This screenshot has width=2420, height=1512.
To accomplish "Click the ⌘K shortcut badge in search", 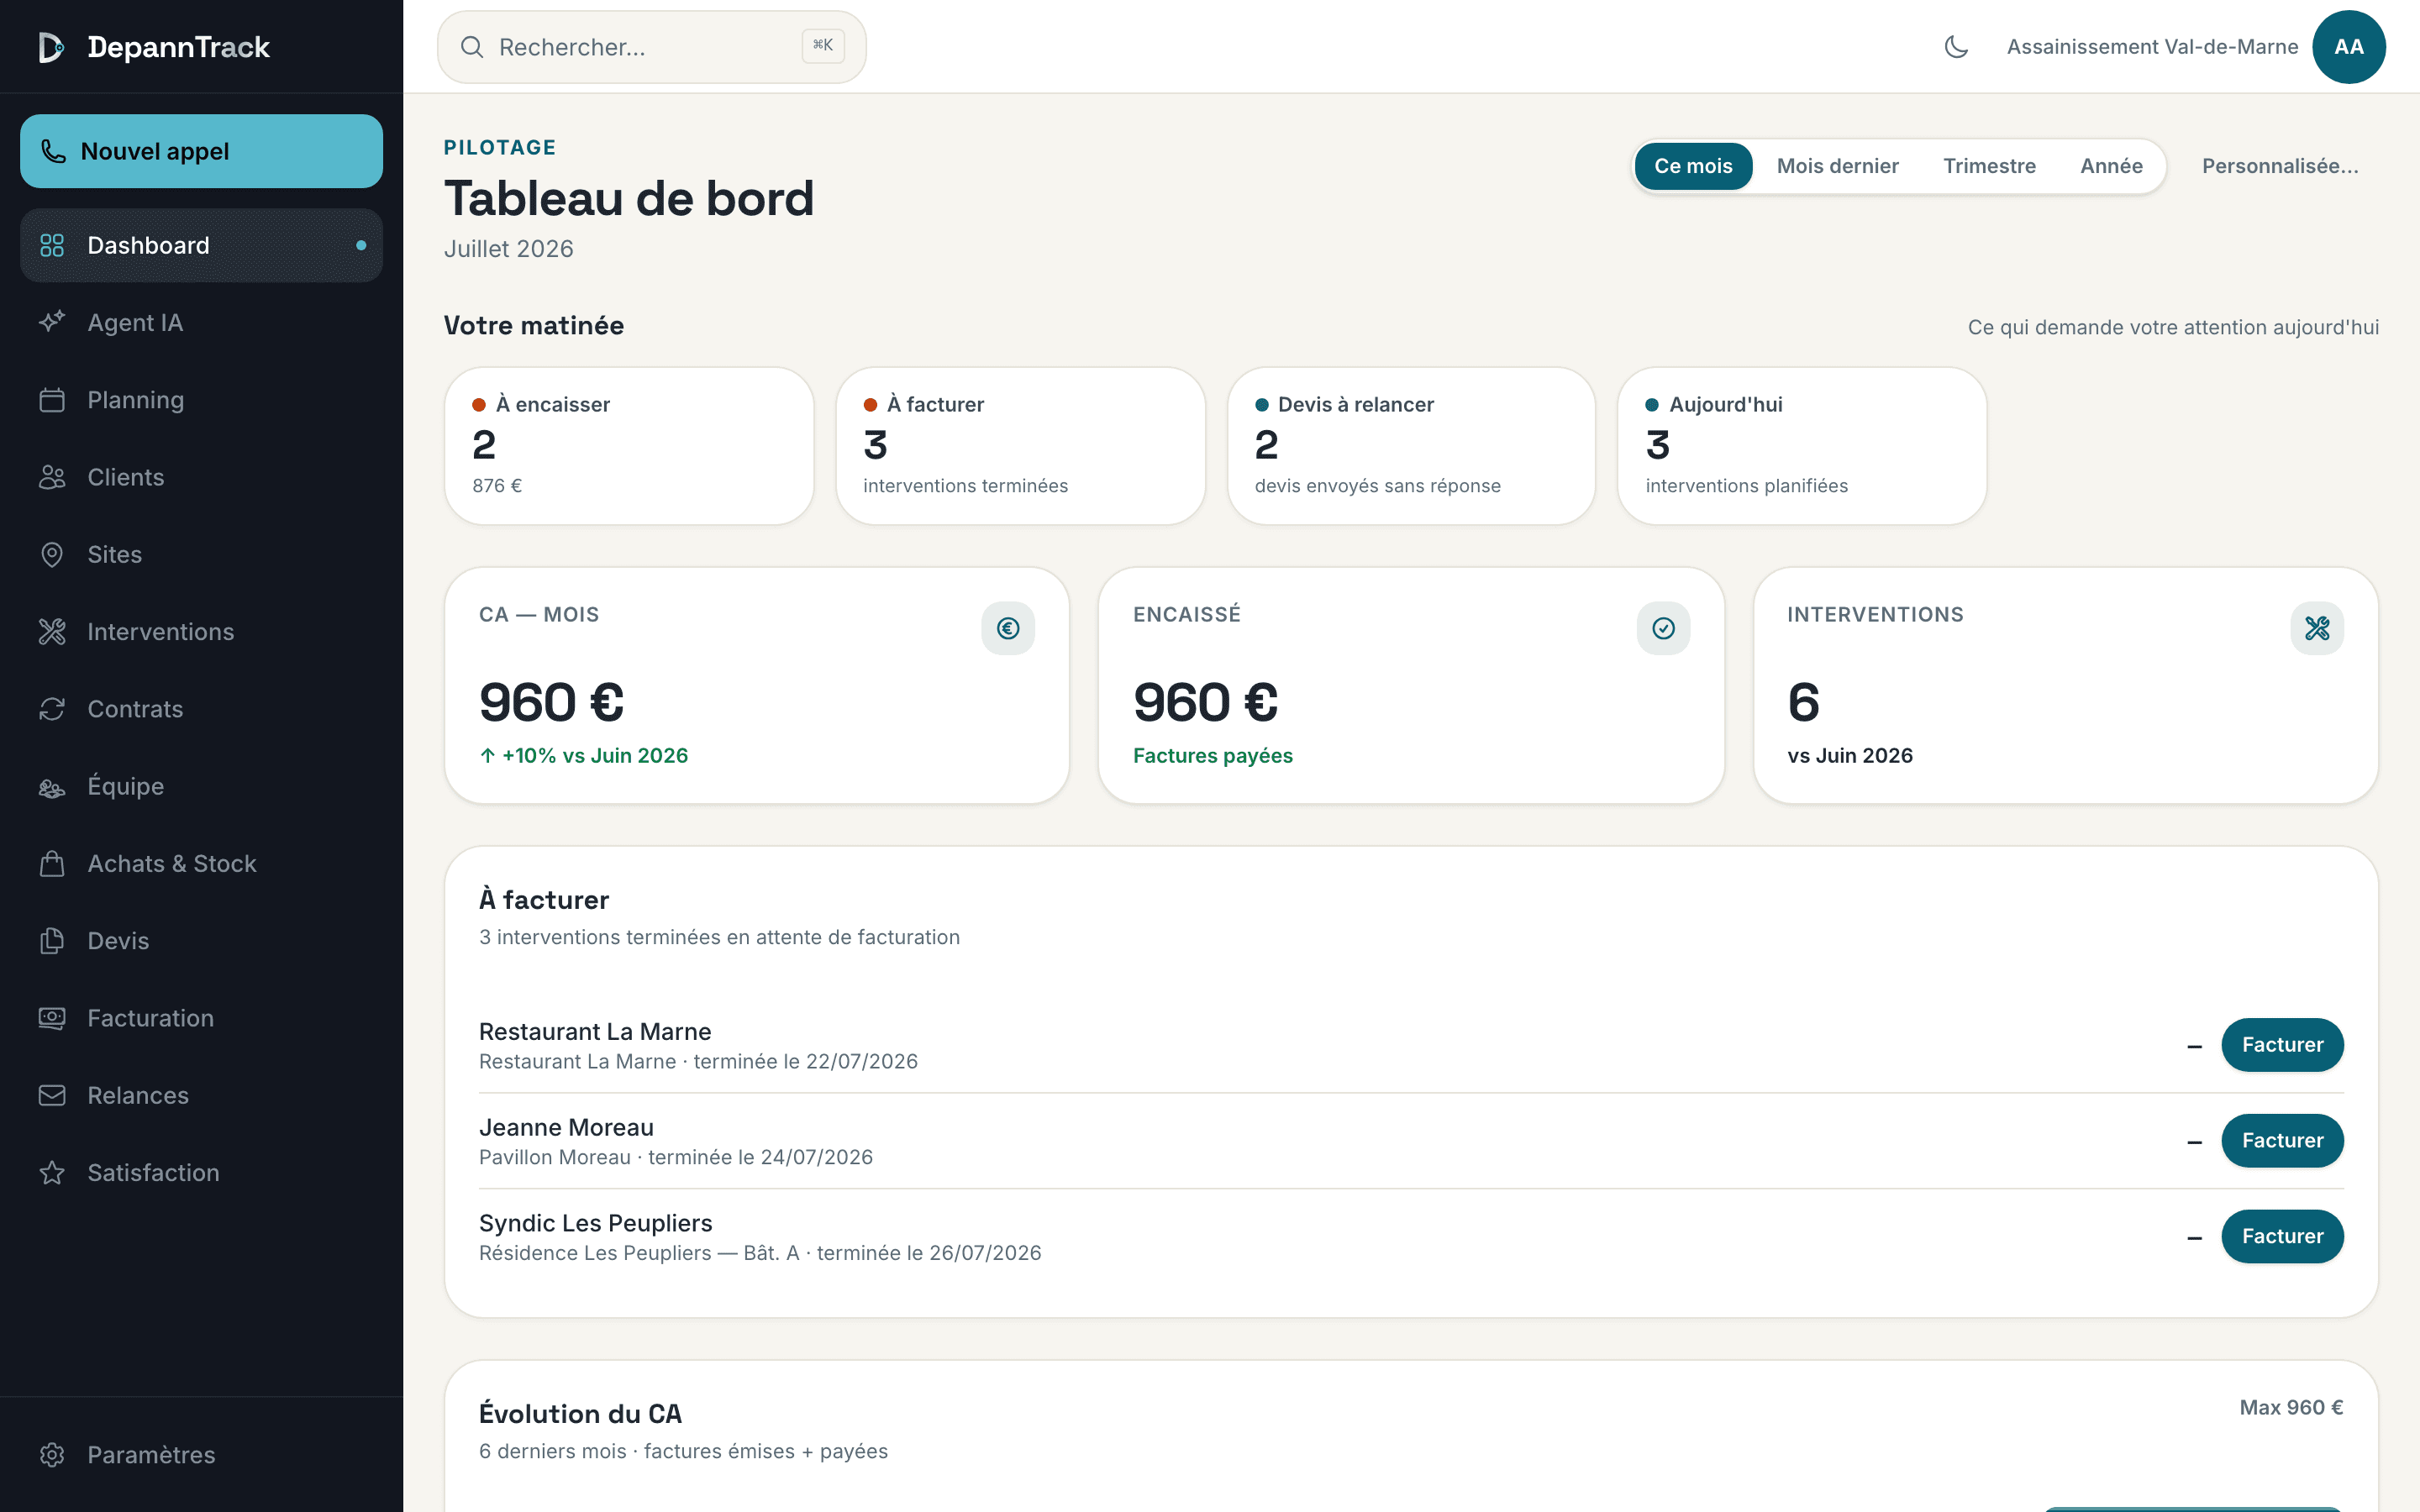I will [823, 45].
